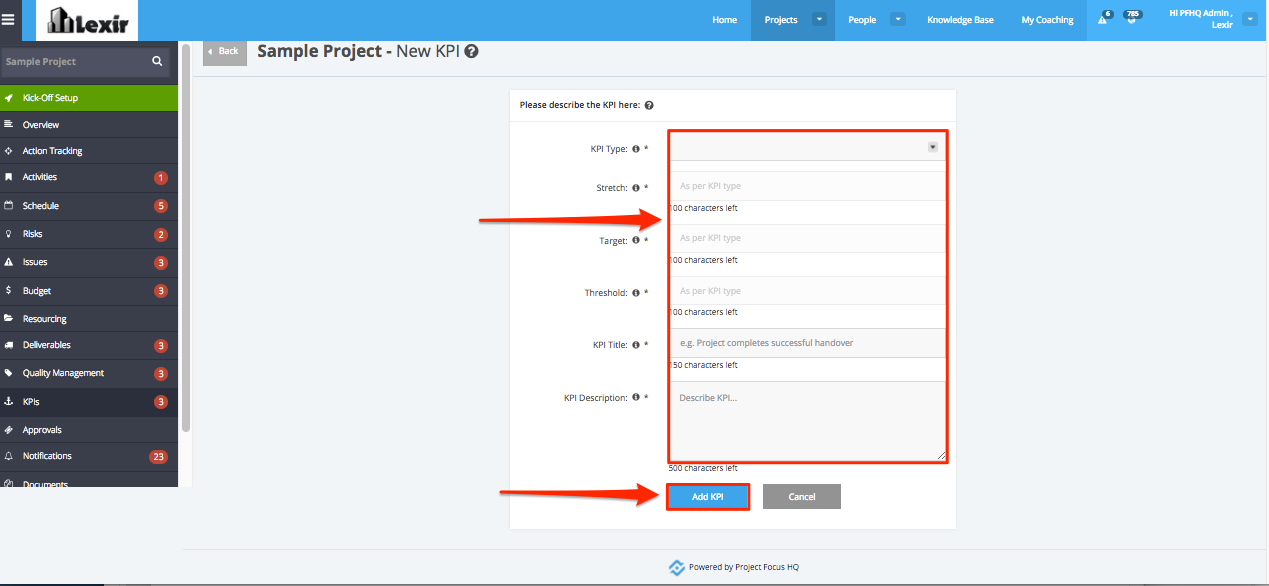Click the Risks lightbulb icon in sidebar
Viewport: 1269px width, 586px height.
point(9,234)
